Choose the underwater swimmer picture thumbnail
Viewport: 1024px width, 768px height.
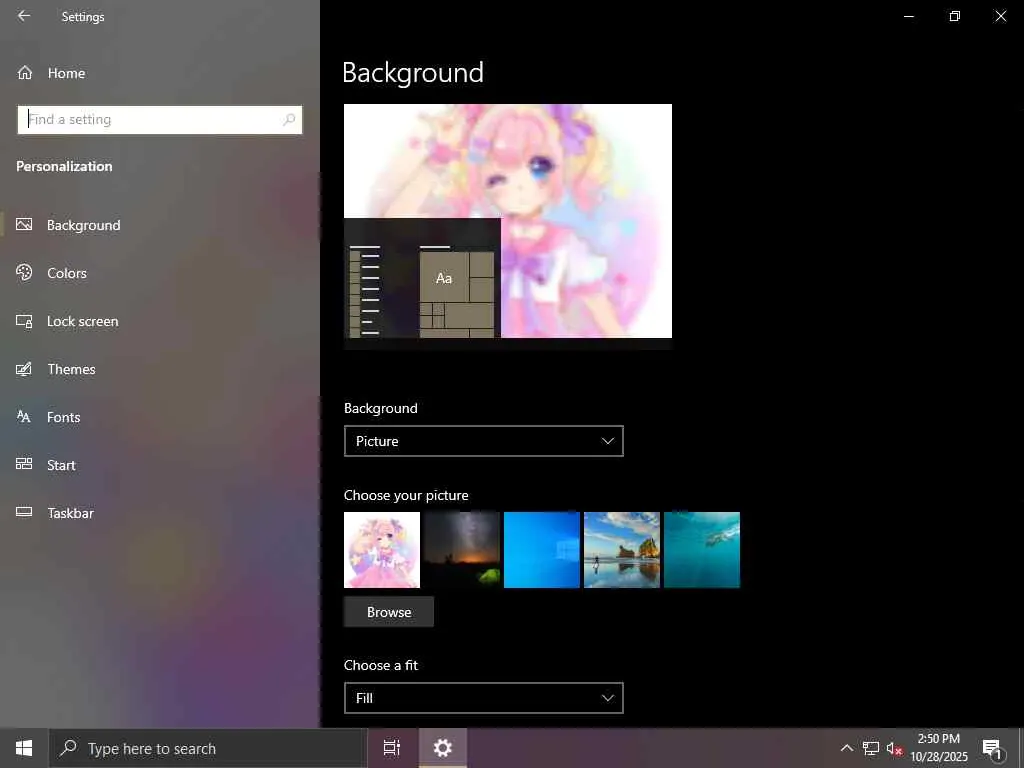tap(702, 550)
